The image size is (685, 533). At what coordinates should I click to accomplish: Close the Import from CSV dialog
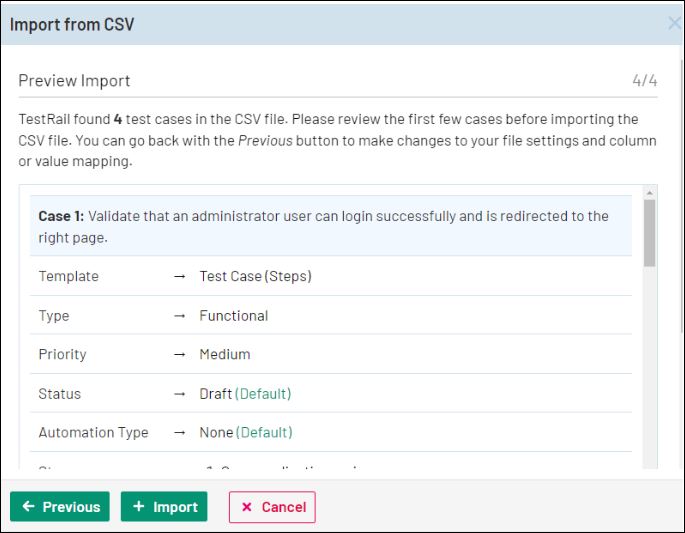(x=674, y=24)
